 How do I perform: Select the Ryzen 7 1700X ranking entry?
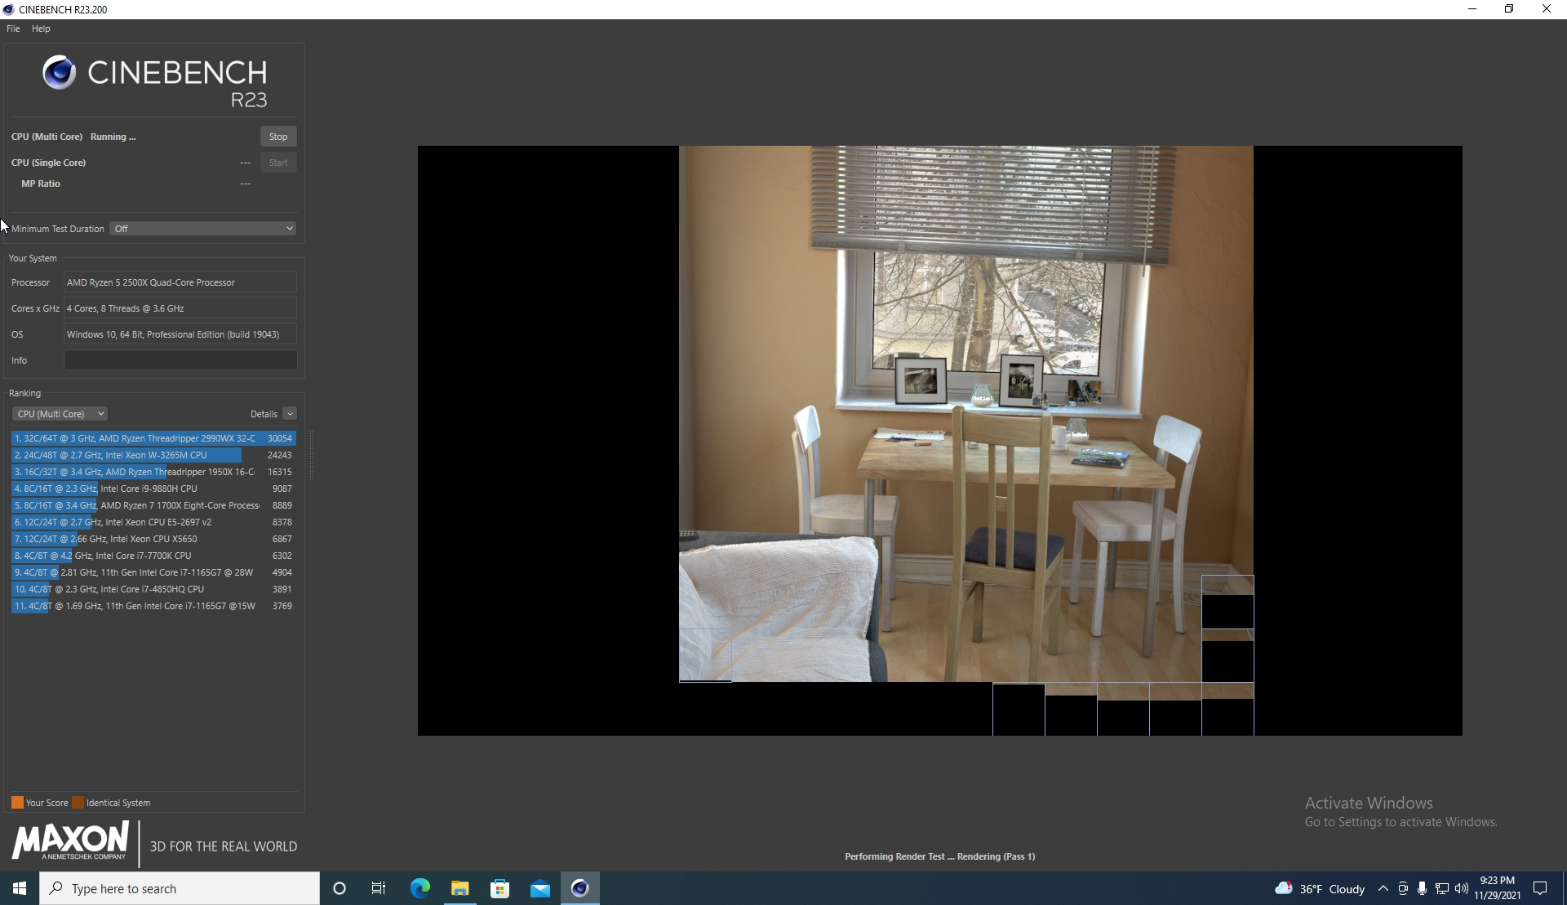[153, 506]
